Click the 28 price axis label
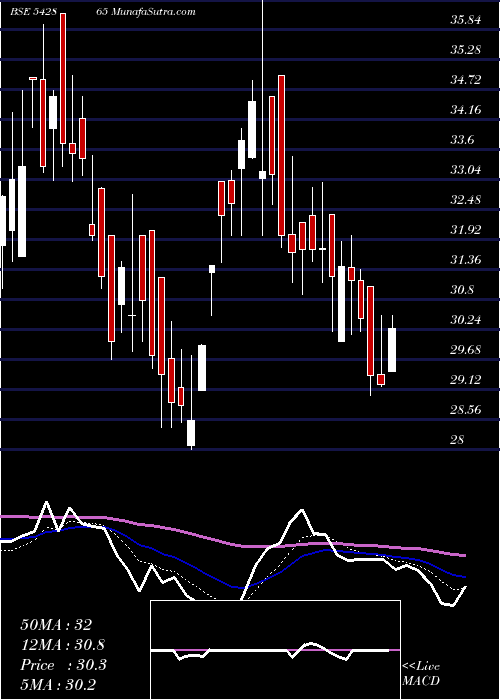Screen dimensions: 500x700 (458, 440)
